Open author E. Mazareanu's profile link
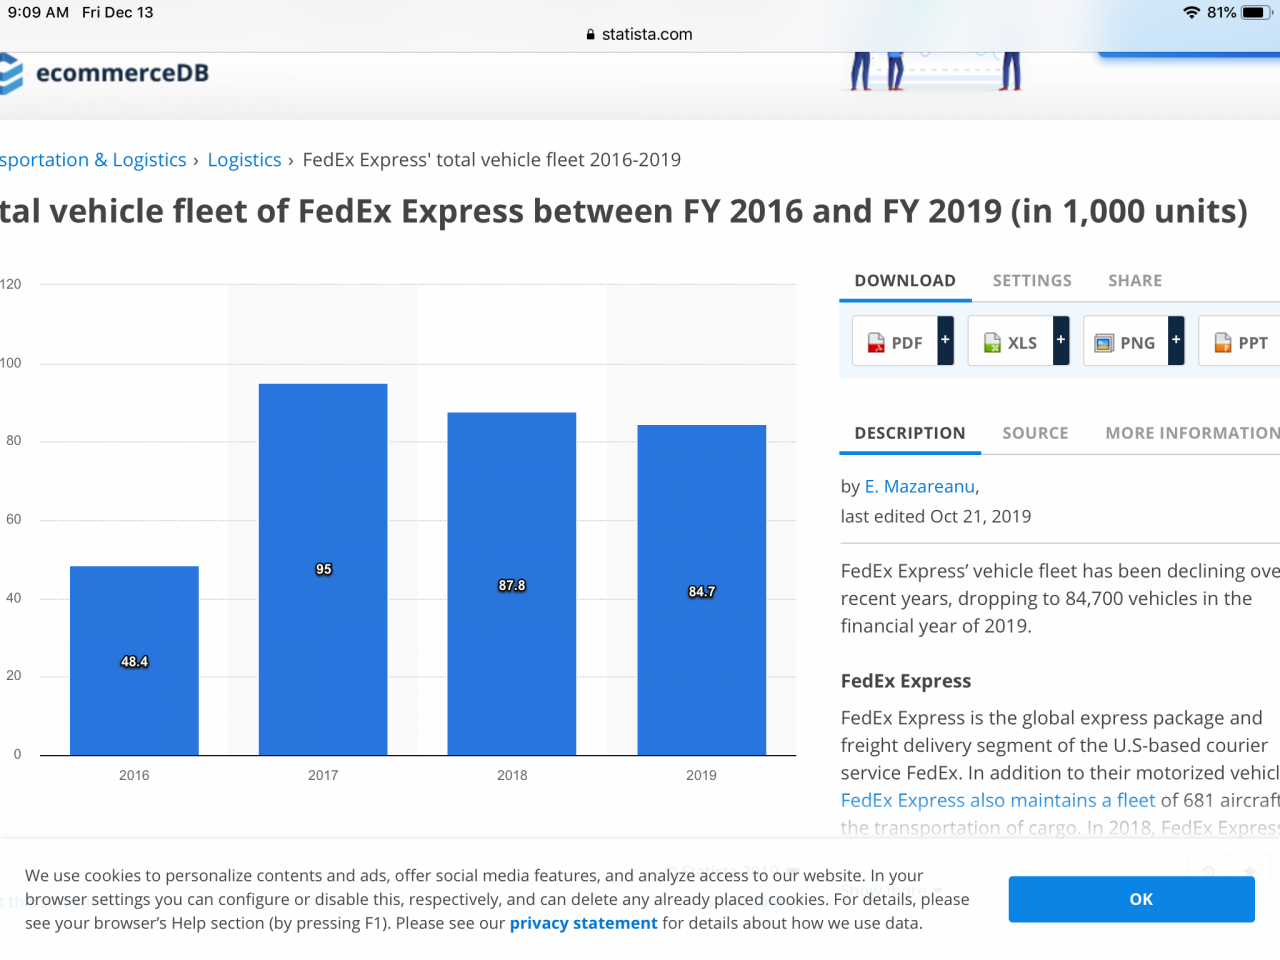This screenshot has width=1280, height=960. (x=920, y=486)
